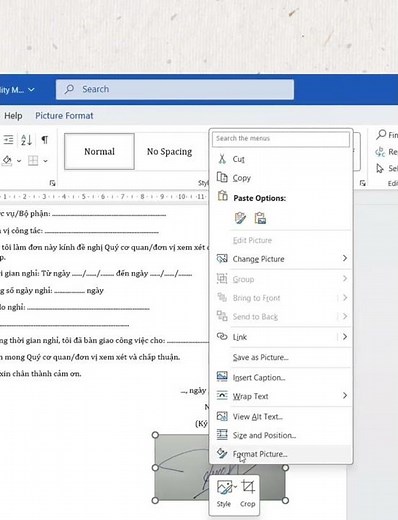Click the Crop button on mini toolbar

click(248, 494)
